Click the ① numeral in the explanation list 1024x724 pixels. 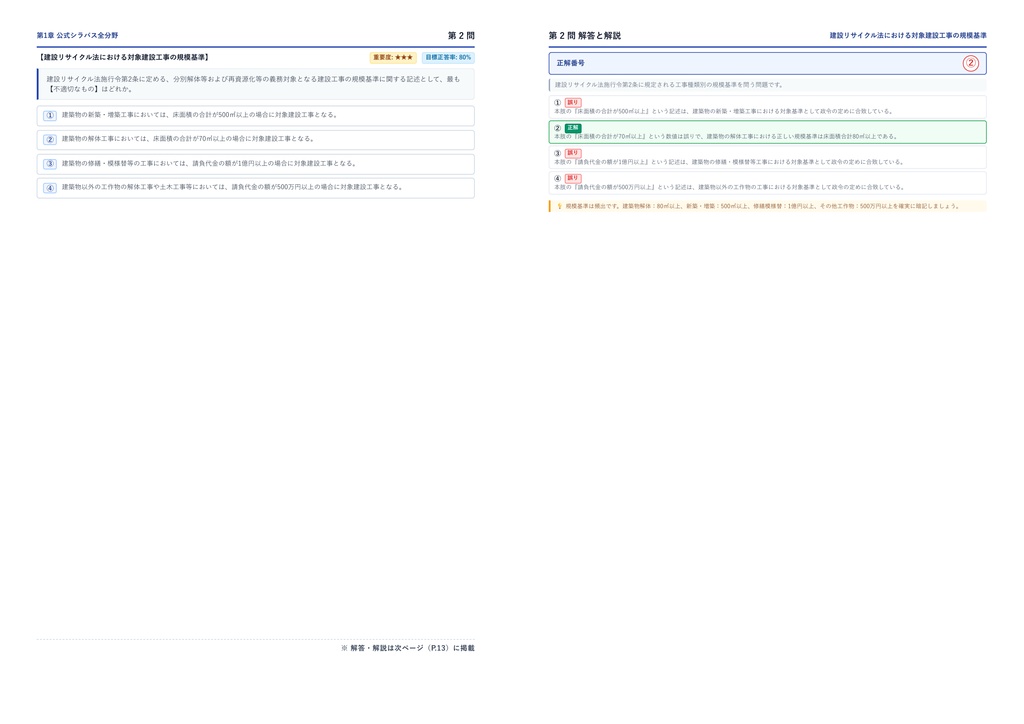557,103
